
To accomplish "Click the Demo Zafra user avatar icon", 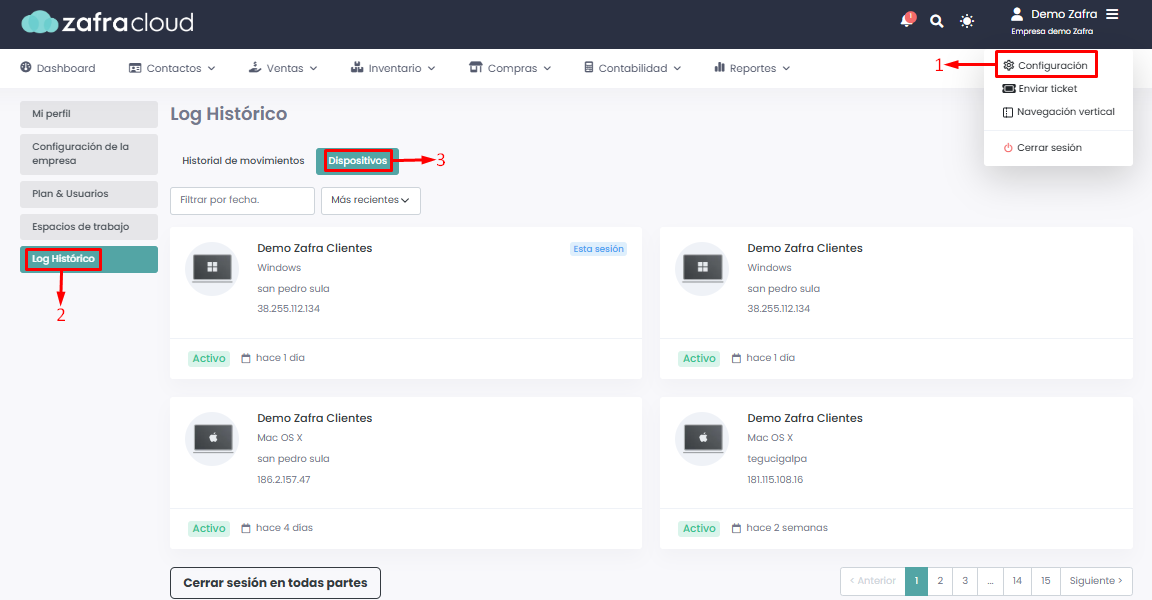I will [1017, 14].
